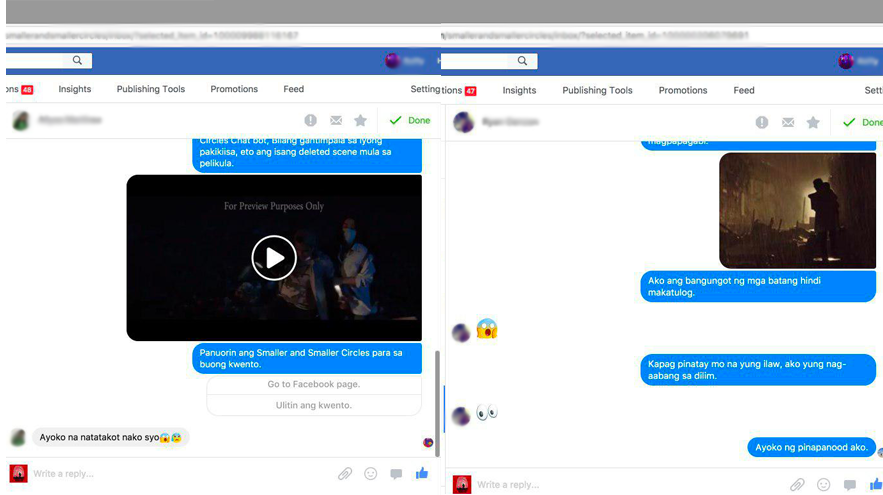Viewport: 883px width, 495px height.
Task: Mark right conversation as Done
Action: pyautogui.click(x=862, y=122)
